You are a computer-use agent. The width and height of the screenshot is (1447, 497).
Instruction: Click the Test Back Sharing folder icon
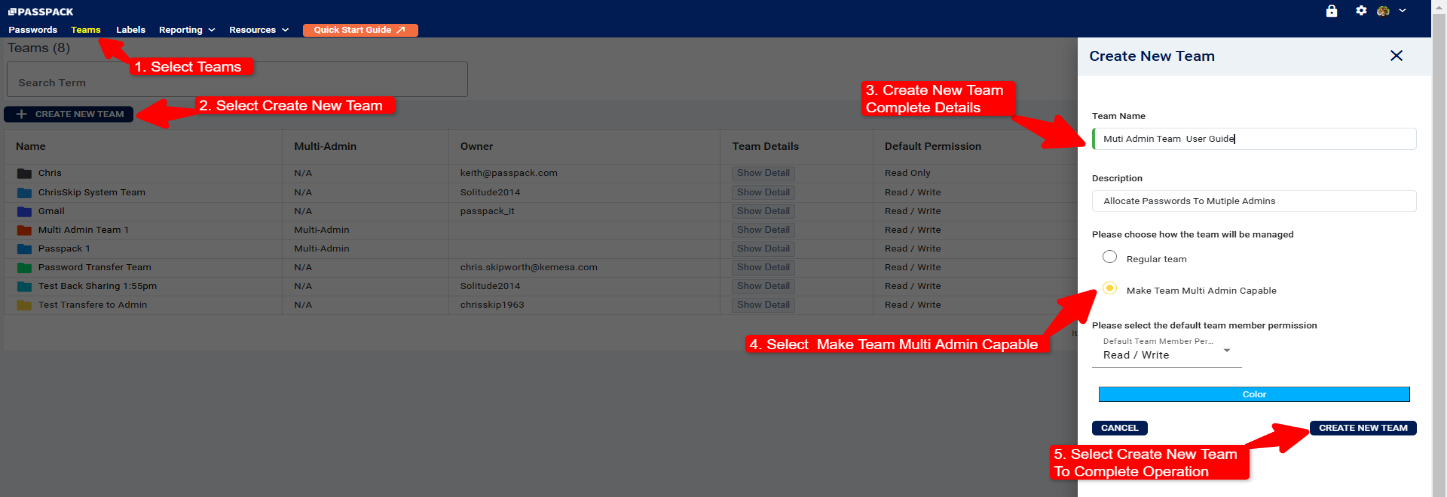coord(24,286)
